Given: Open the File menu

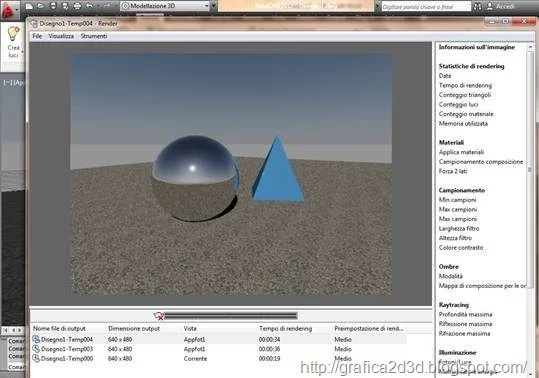Looking at the screenshot, I should [37, 36].
